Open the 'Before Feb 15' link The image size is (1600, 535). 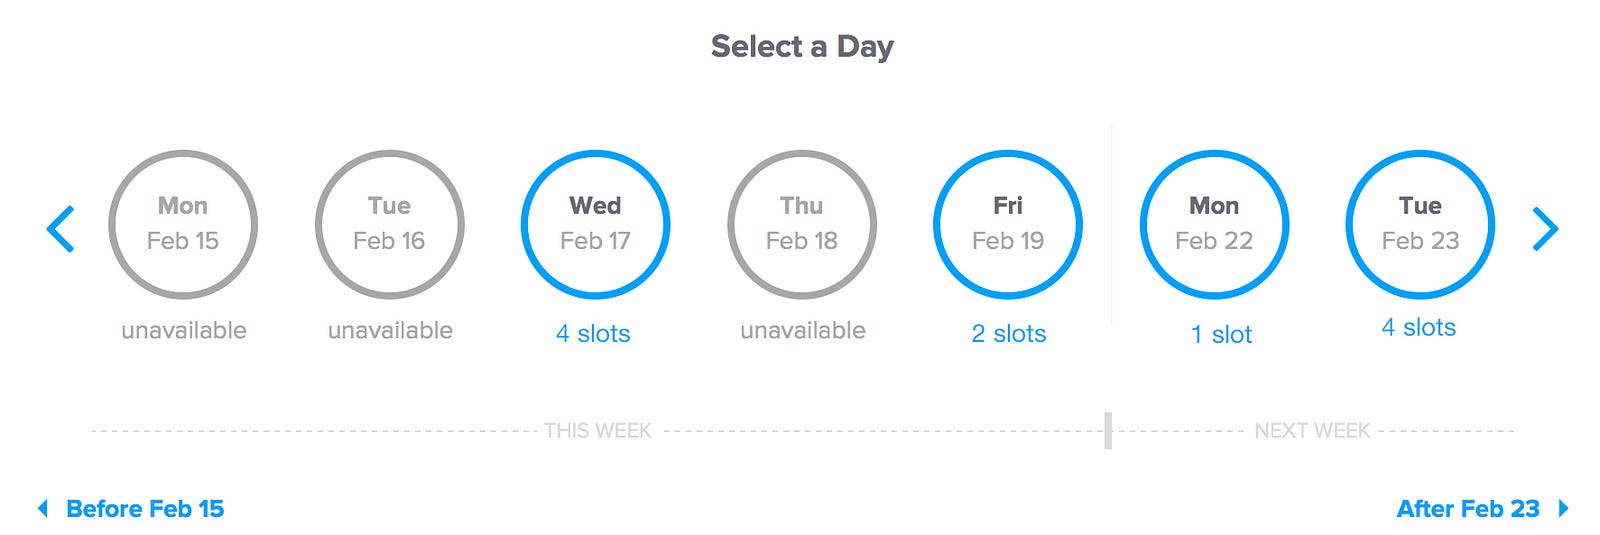tap(145, 508)
